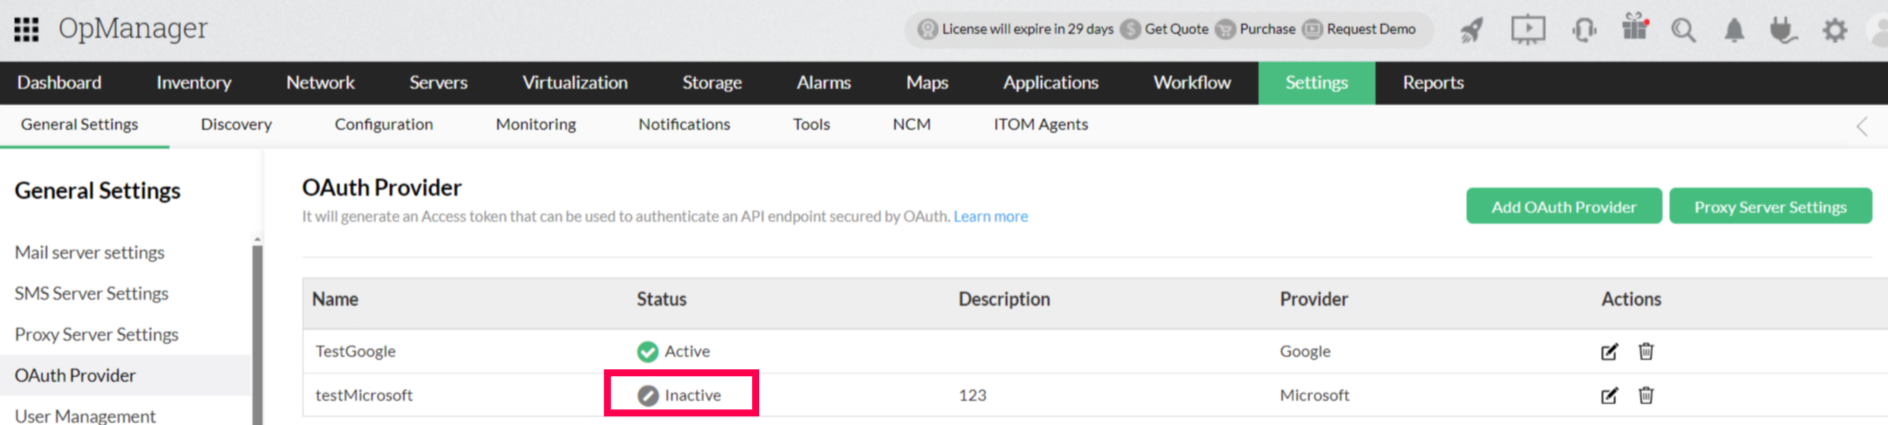Click the rocket quick-start icon
The height and width of the screenshot is (425, 1888).
pyautogui.click(x=1472, y=30)
